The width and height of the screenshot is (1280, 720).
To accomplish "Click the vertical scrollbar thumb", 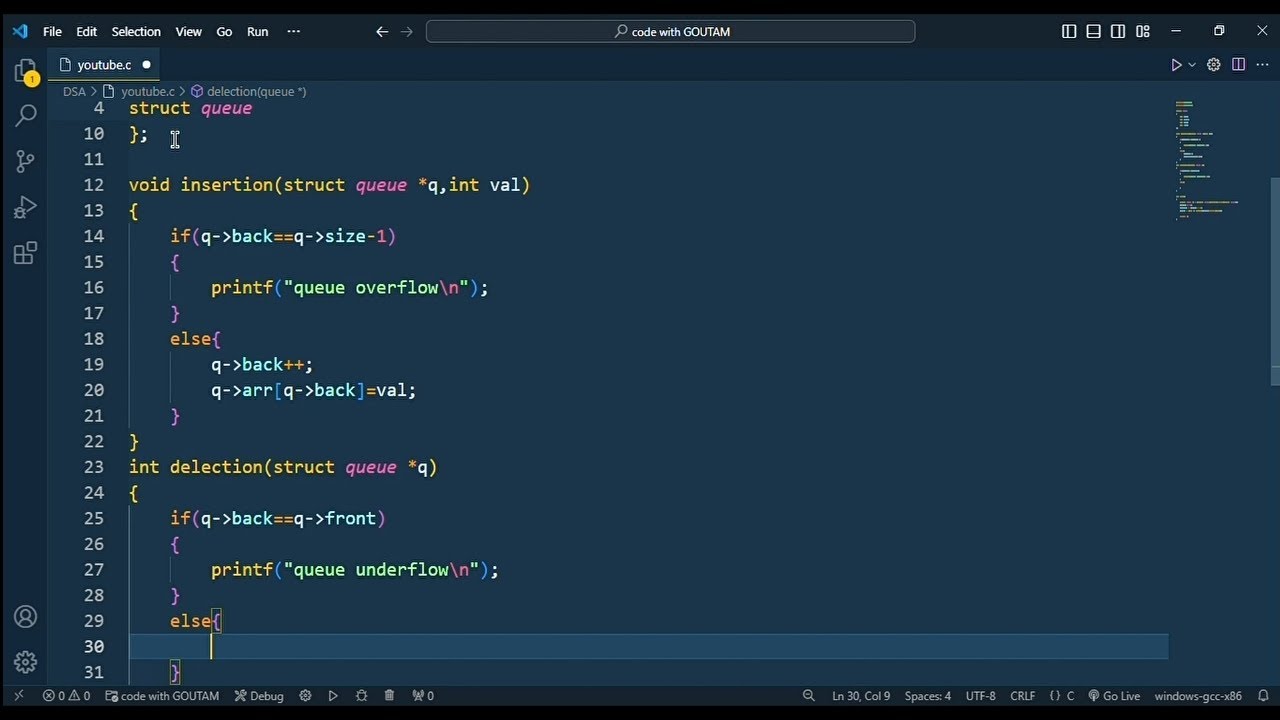I will click(x=1275, y=281).
